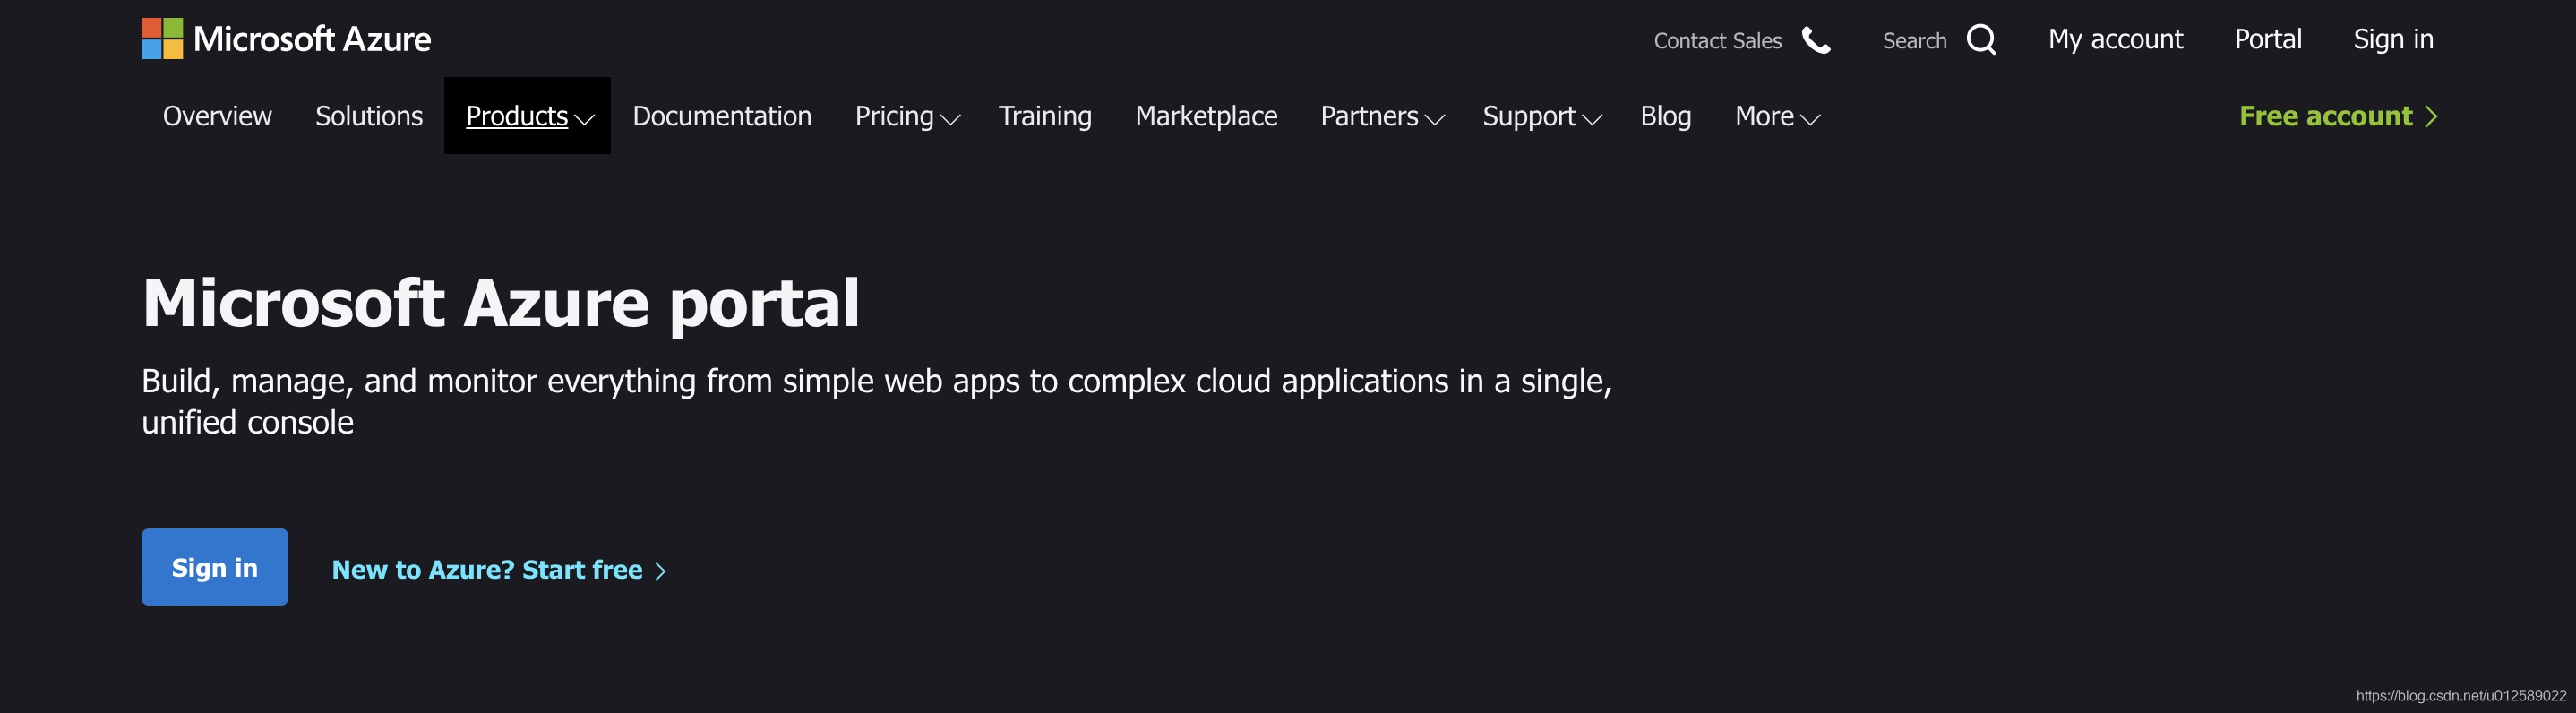Expand the Products dropdown chevron
The width and height of the screenshot is (2576, 713).
tap(585, 120)
